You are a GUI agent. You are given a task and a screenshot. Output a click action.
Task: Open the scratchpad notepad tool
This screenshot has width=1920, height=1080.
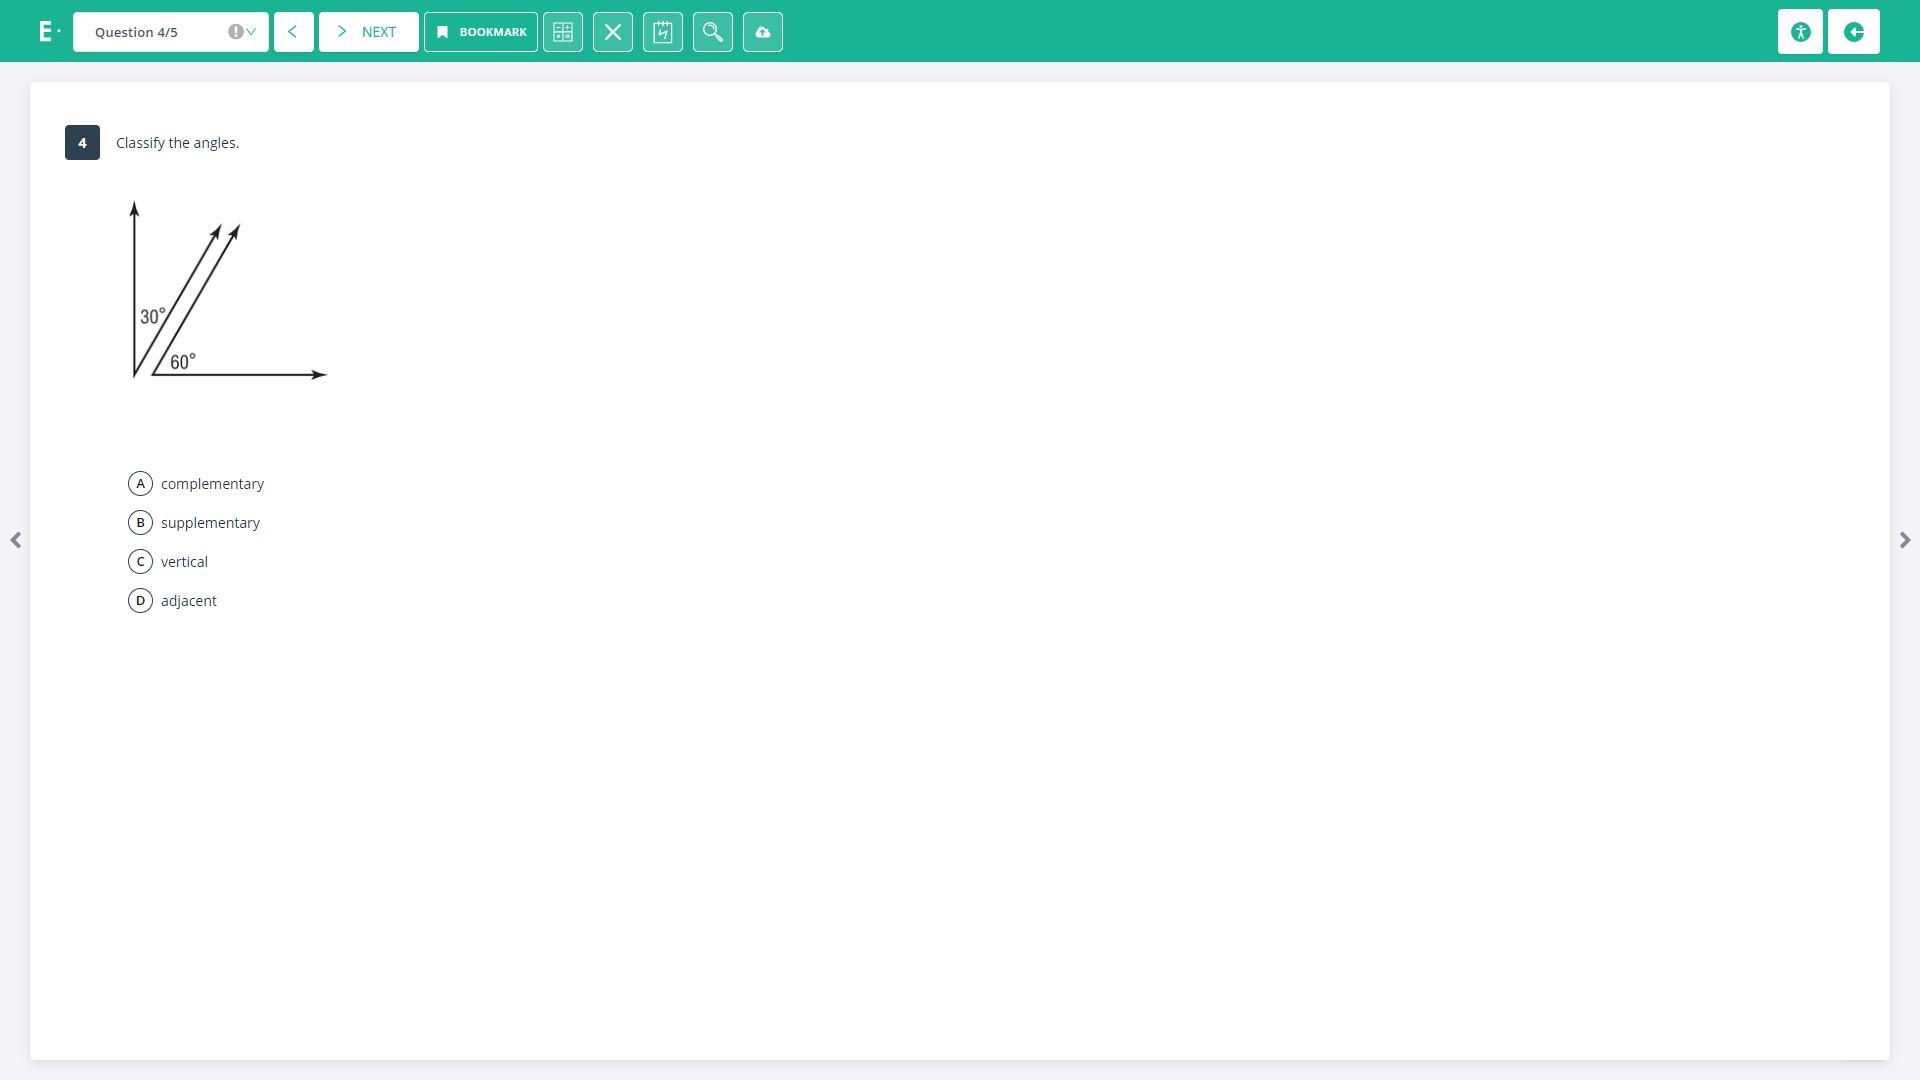click(663, 32)
